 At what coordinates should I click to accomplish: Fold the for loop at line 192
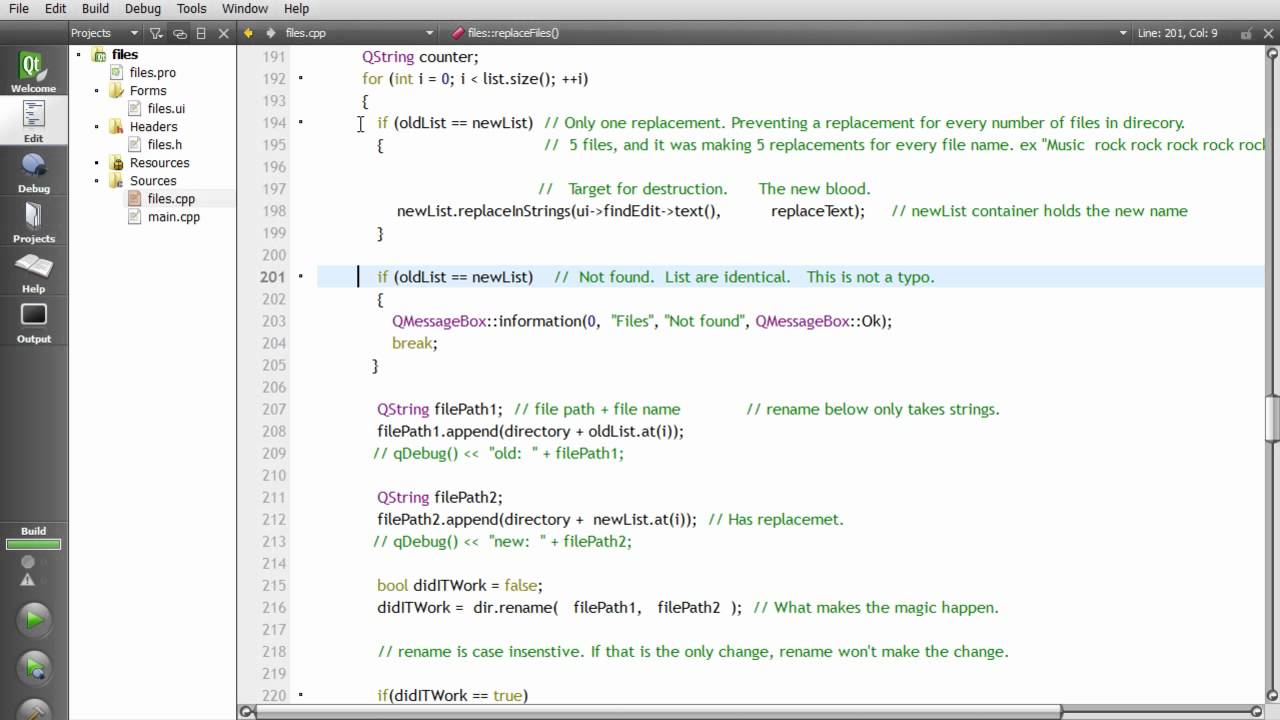coord(301,78)
